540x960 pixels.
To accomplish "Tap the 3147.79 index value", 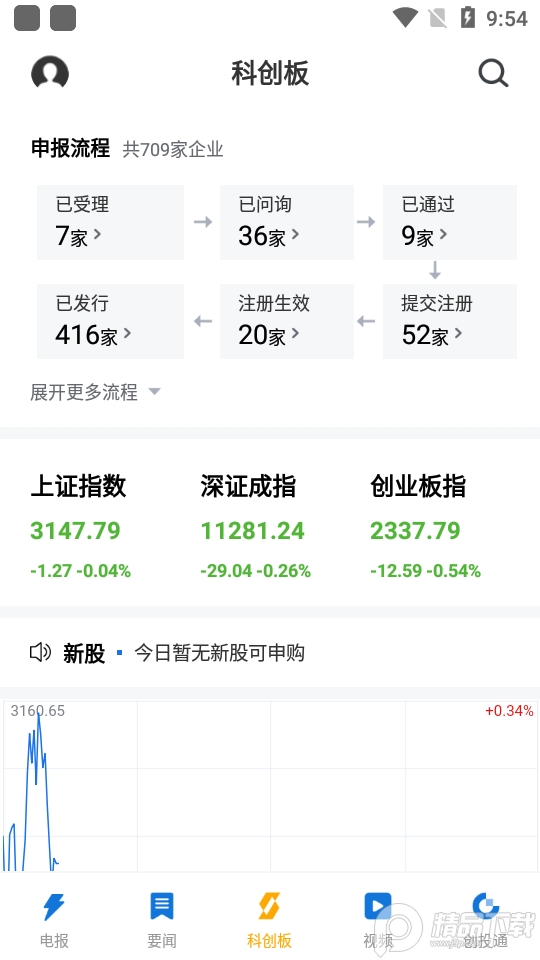I will (75, 530).
